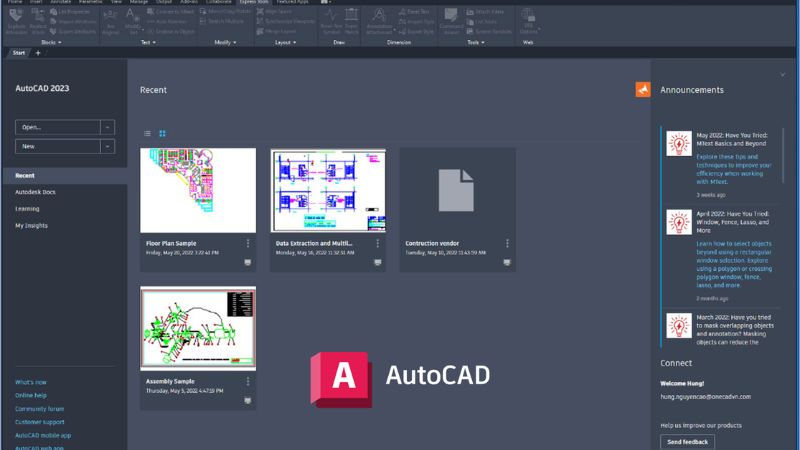Switch Recent files to grid view

[162, 134]
